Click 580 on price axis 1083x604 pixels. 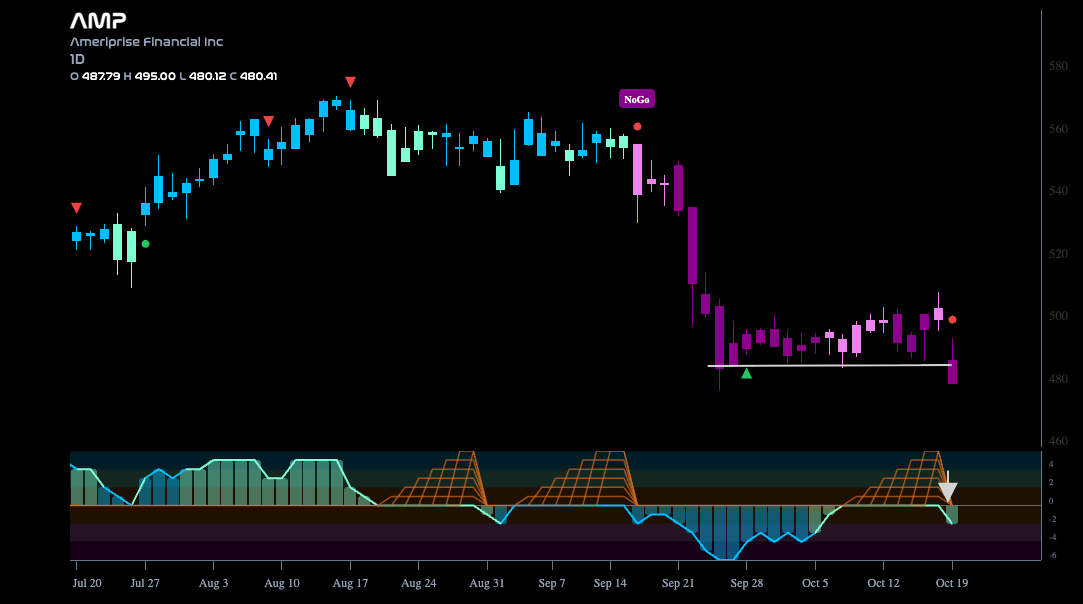tap(1058, 66)
